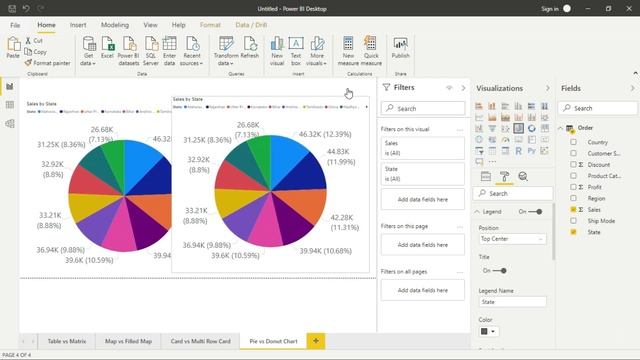Open the Data / Drill ribbon tab
The image size is (640, 360).
coord(251,25)
